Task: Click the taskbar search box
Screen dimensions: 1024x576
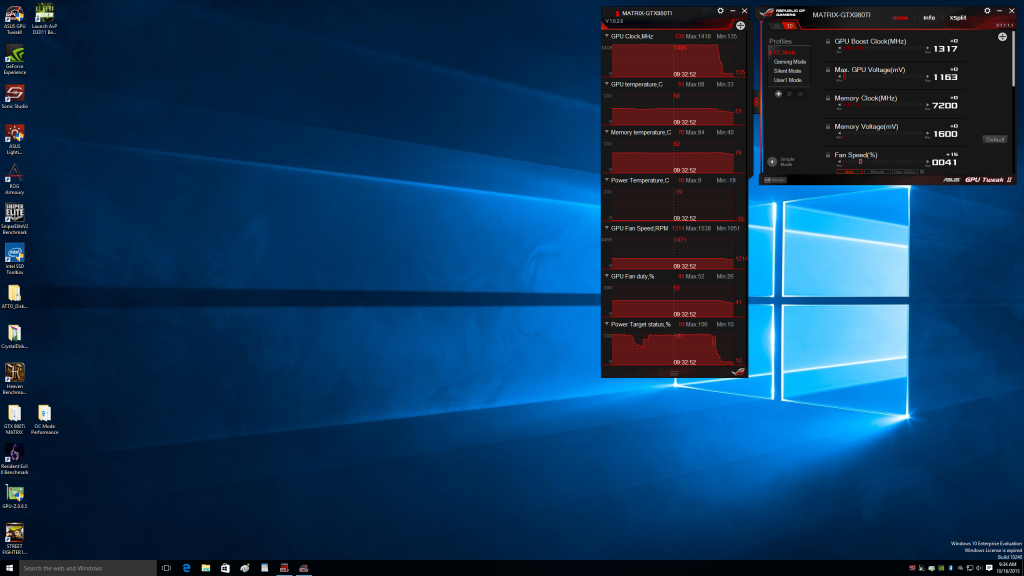Action: [88, 568]
